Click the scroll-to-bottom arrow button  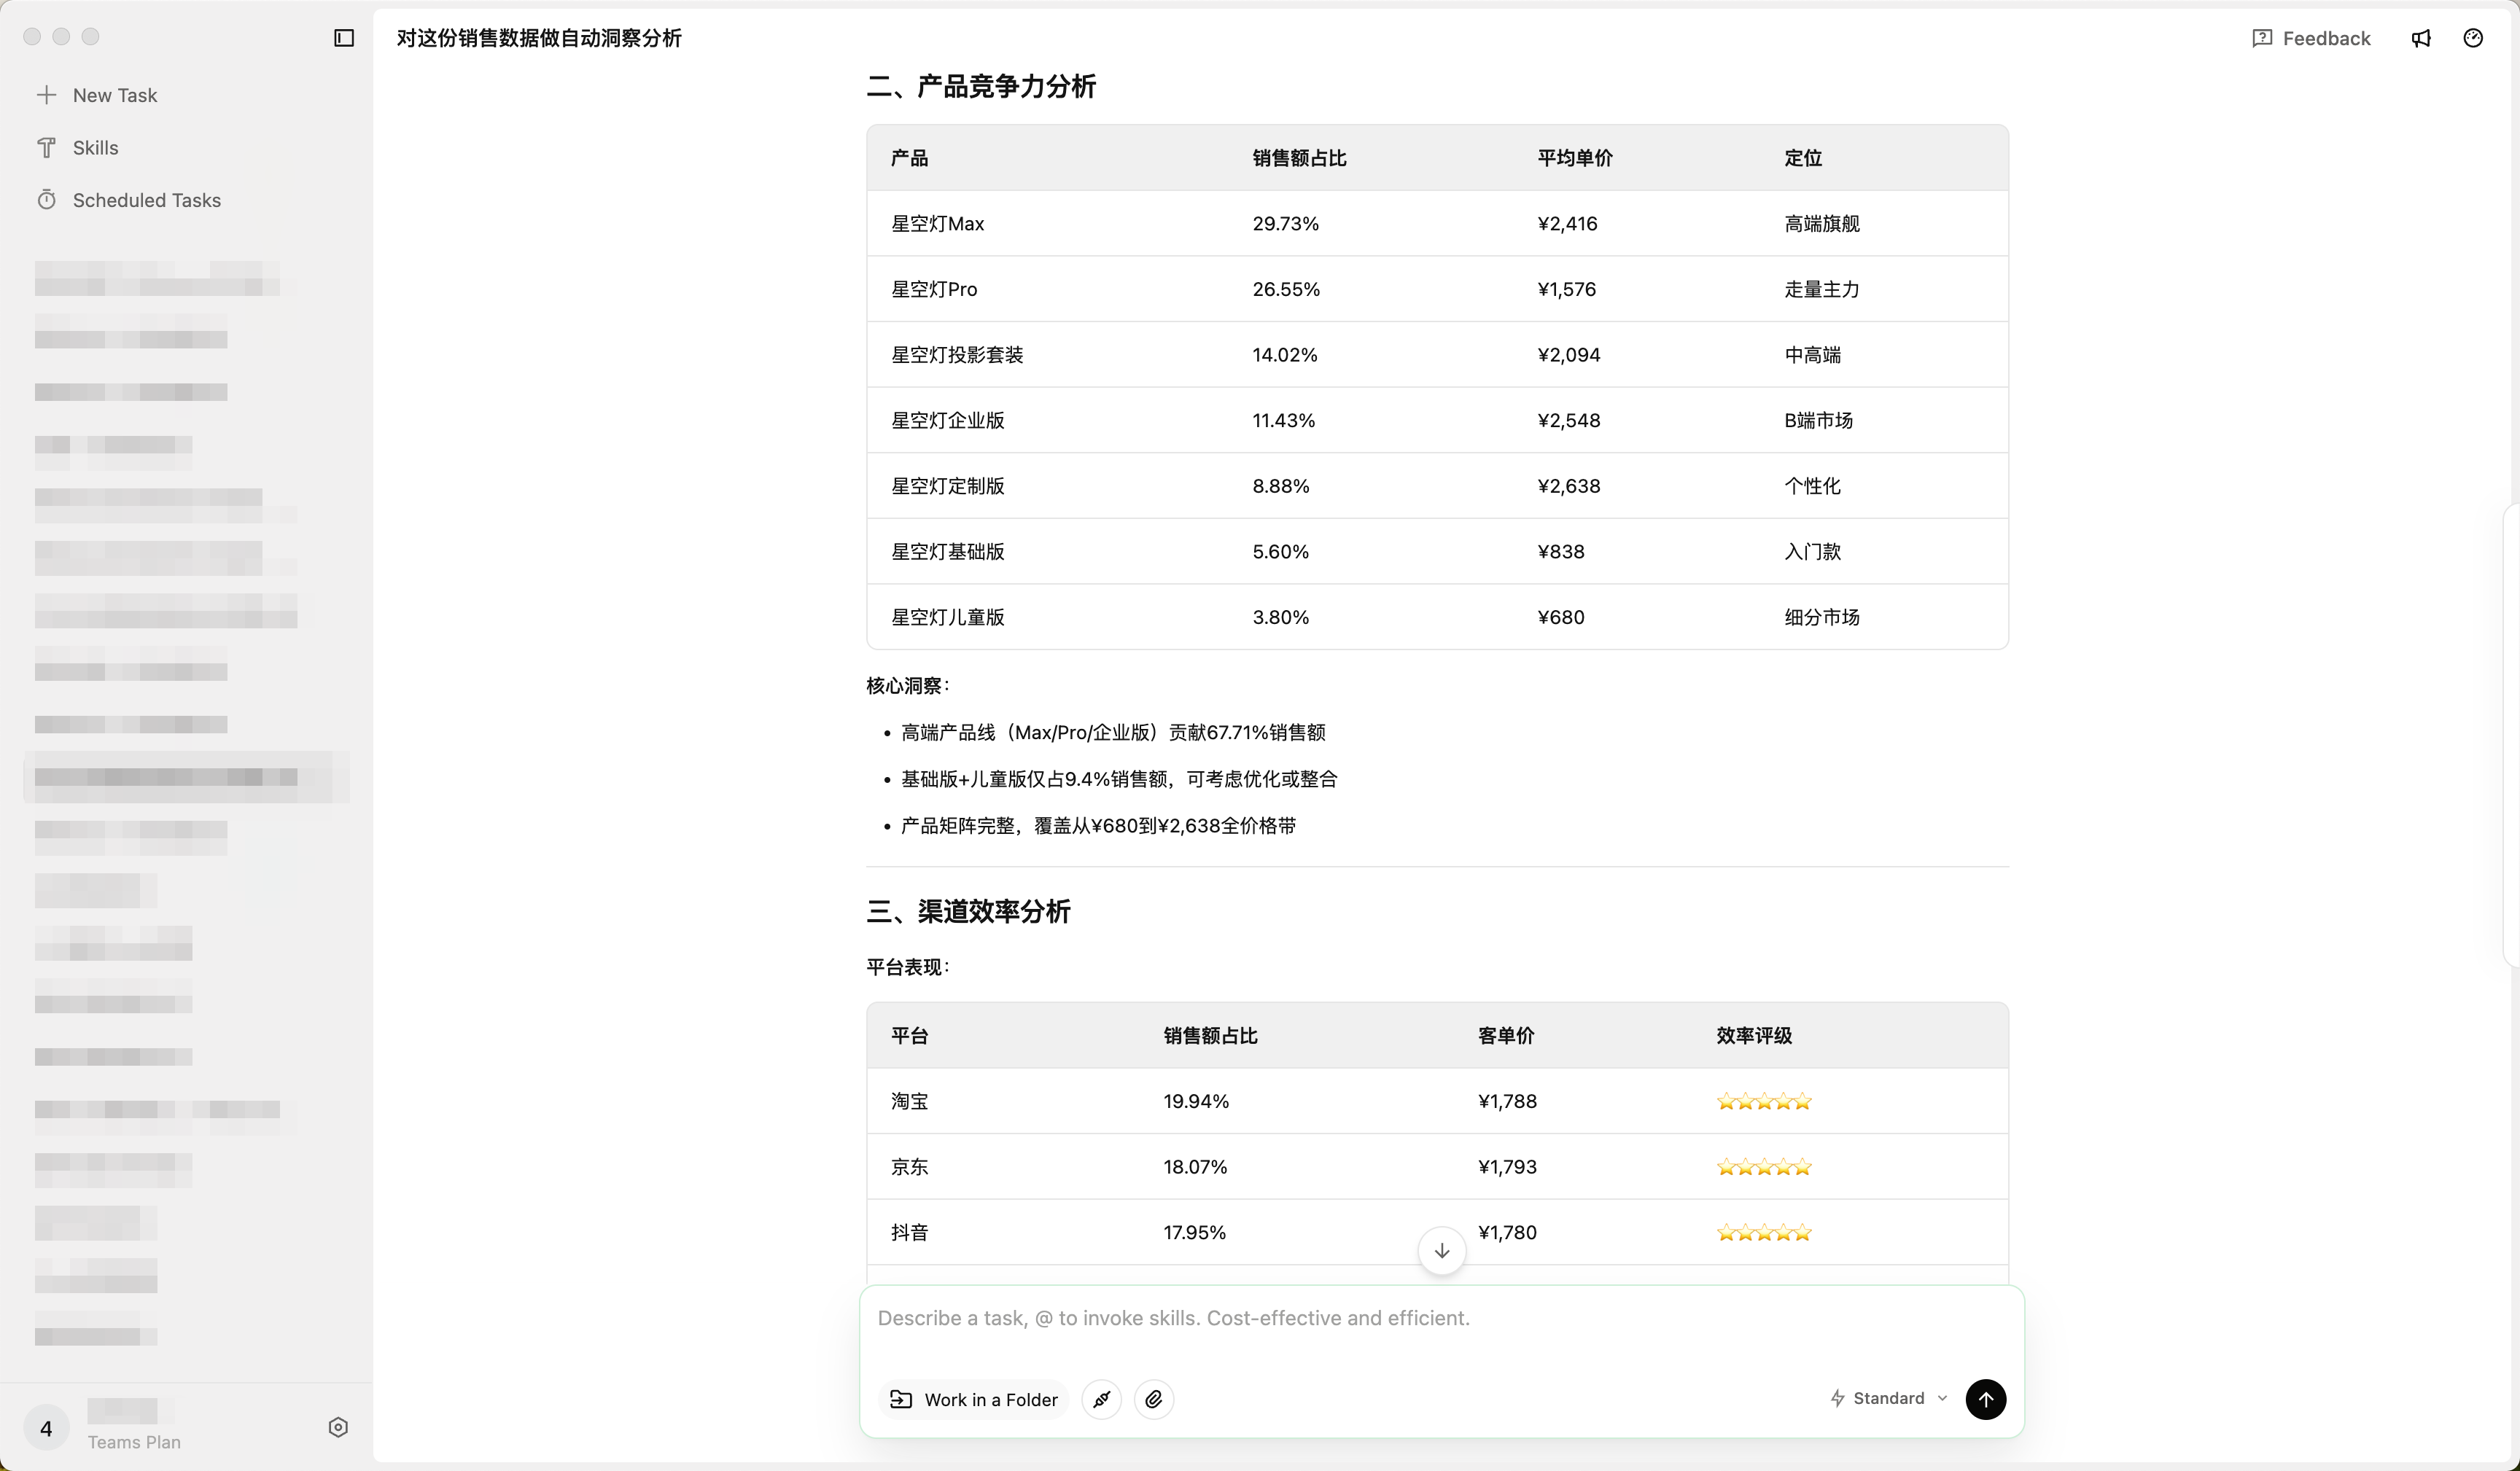(1441, 1251)
